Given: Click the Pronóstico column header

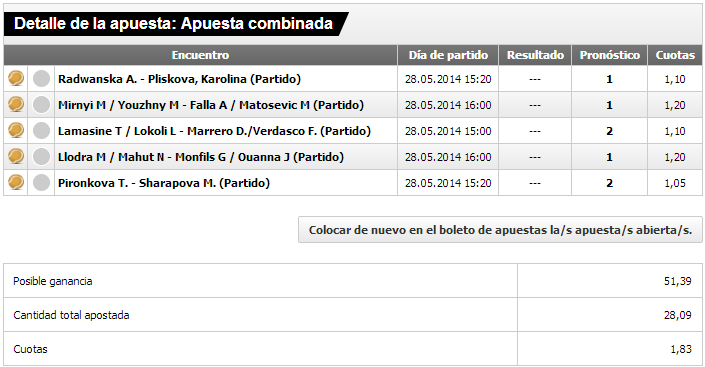Looking at the screenshot, I should tap(610, 55).
